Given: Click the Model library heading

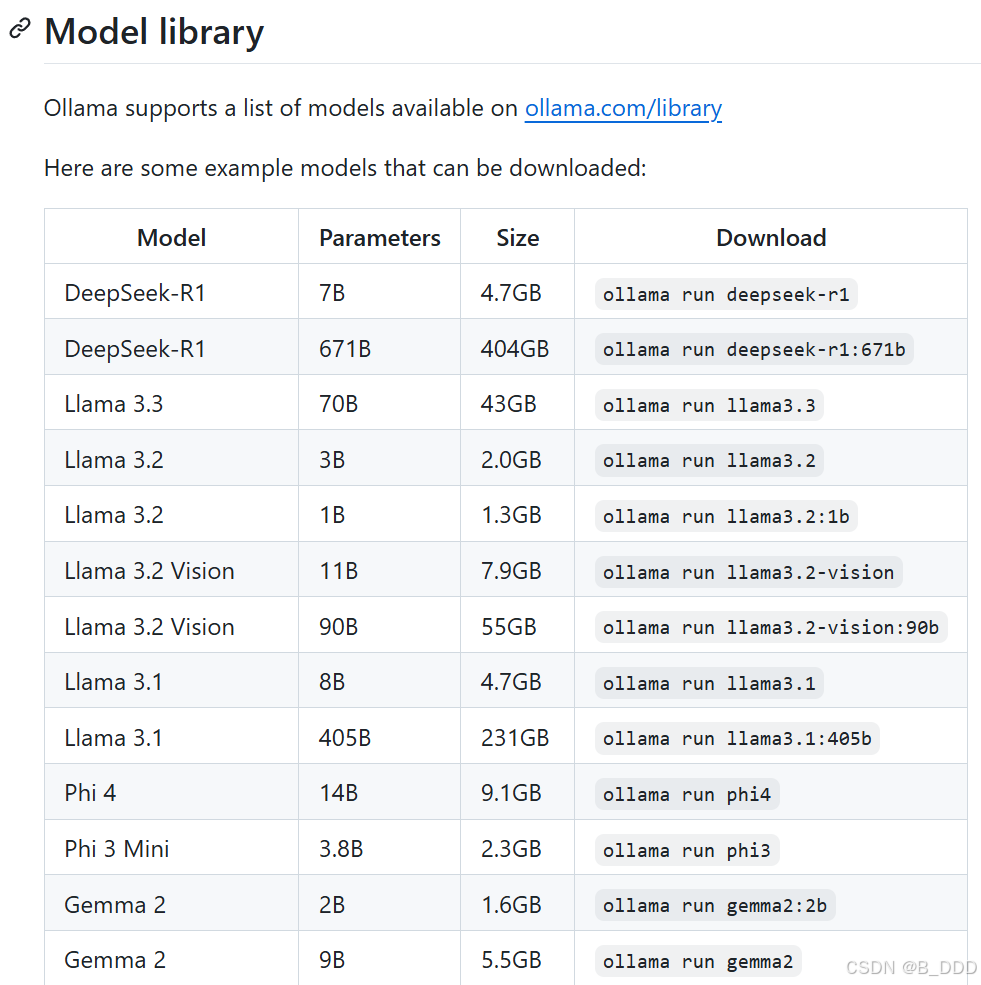Looking at the screenshot, I should click(154, 32).
